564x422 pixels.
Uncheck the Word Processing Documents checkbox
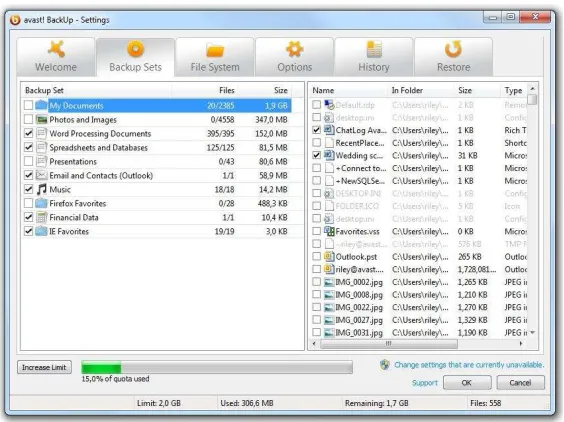(28, 133)
